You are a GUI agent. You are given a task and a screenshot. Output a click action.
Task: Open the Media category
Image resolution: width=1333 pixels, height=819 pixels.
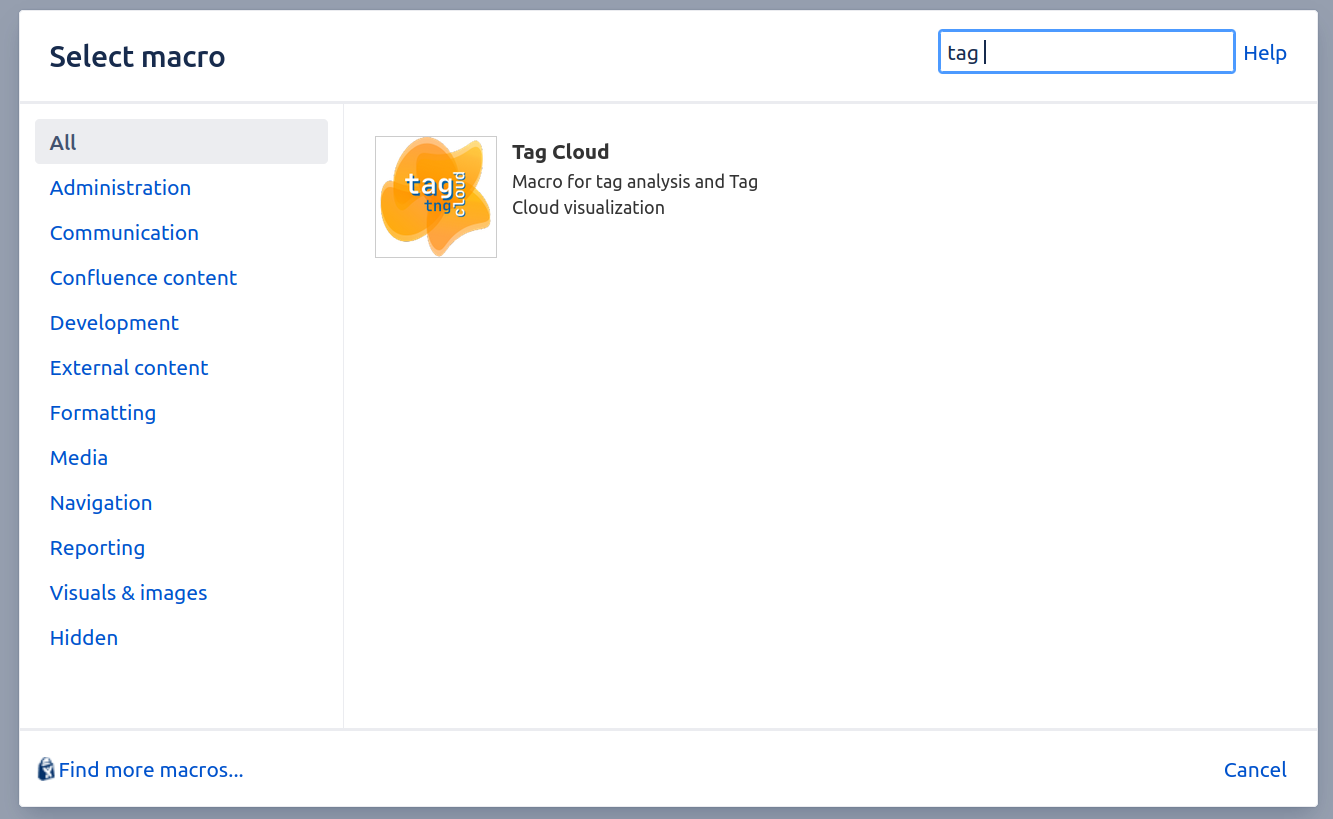[79, 457]
